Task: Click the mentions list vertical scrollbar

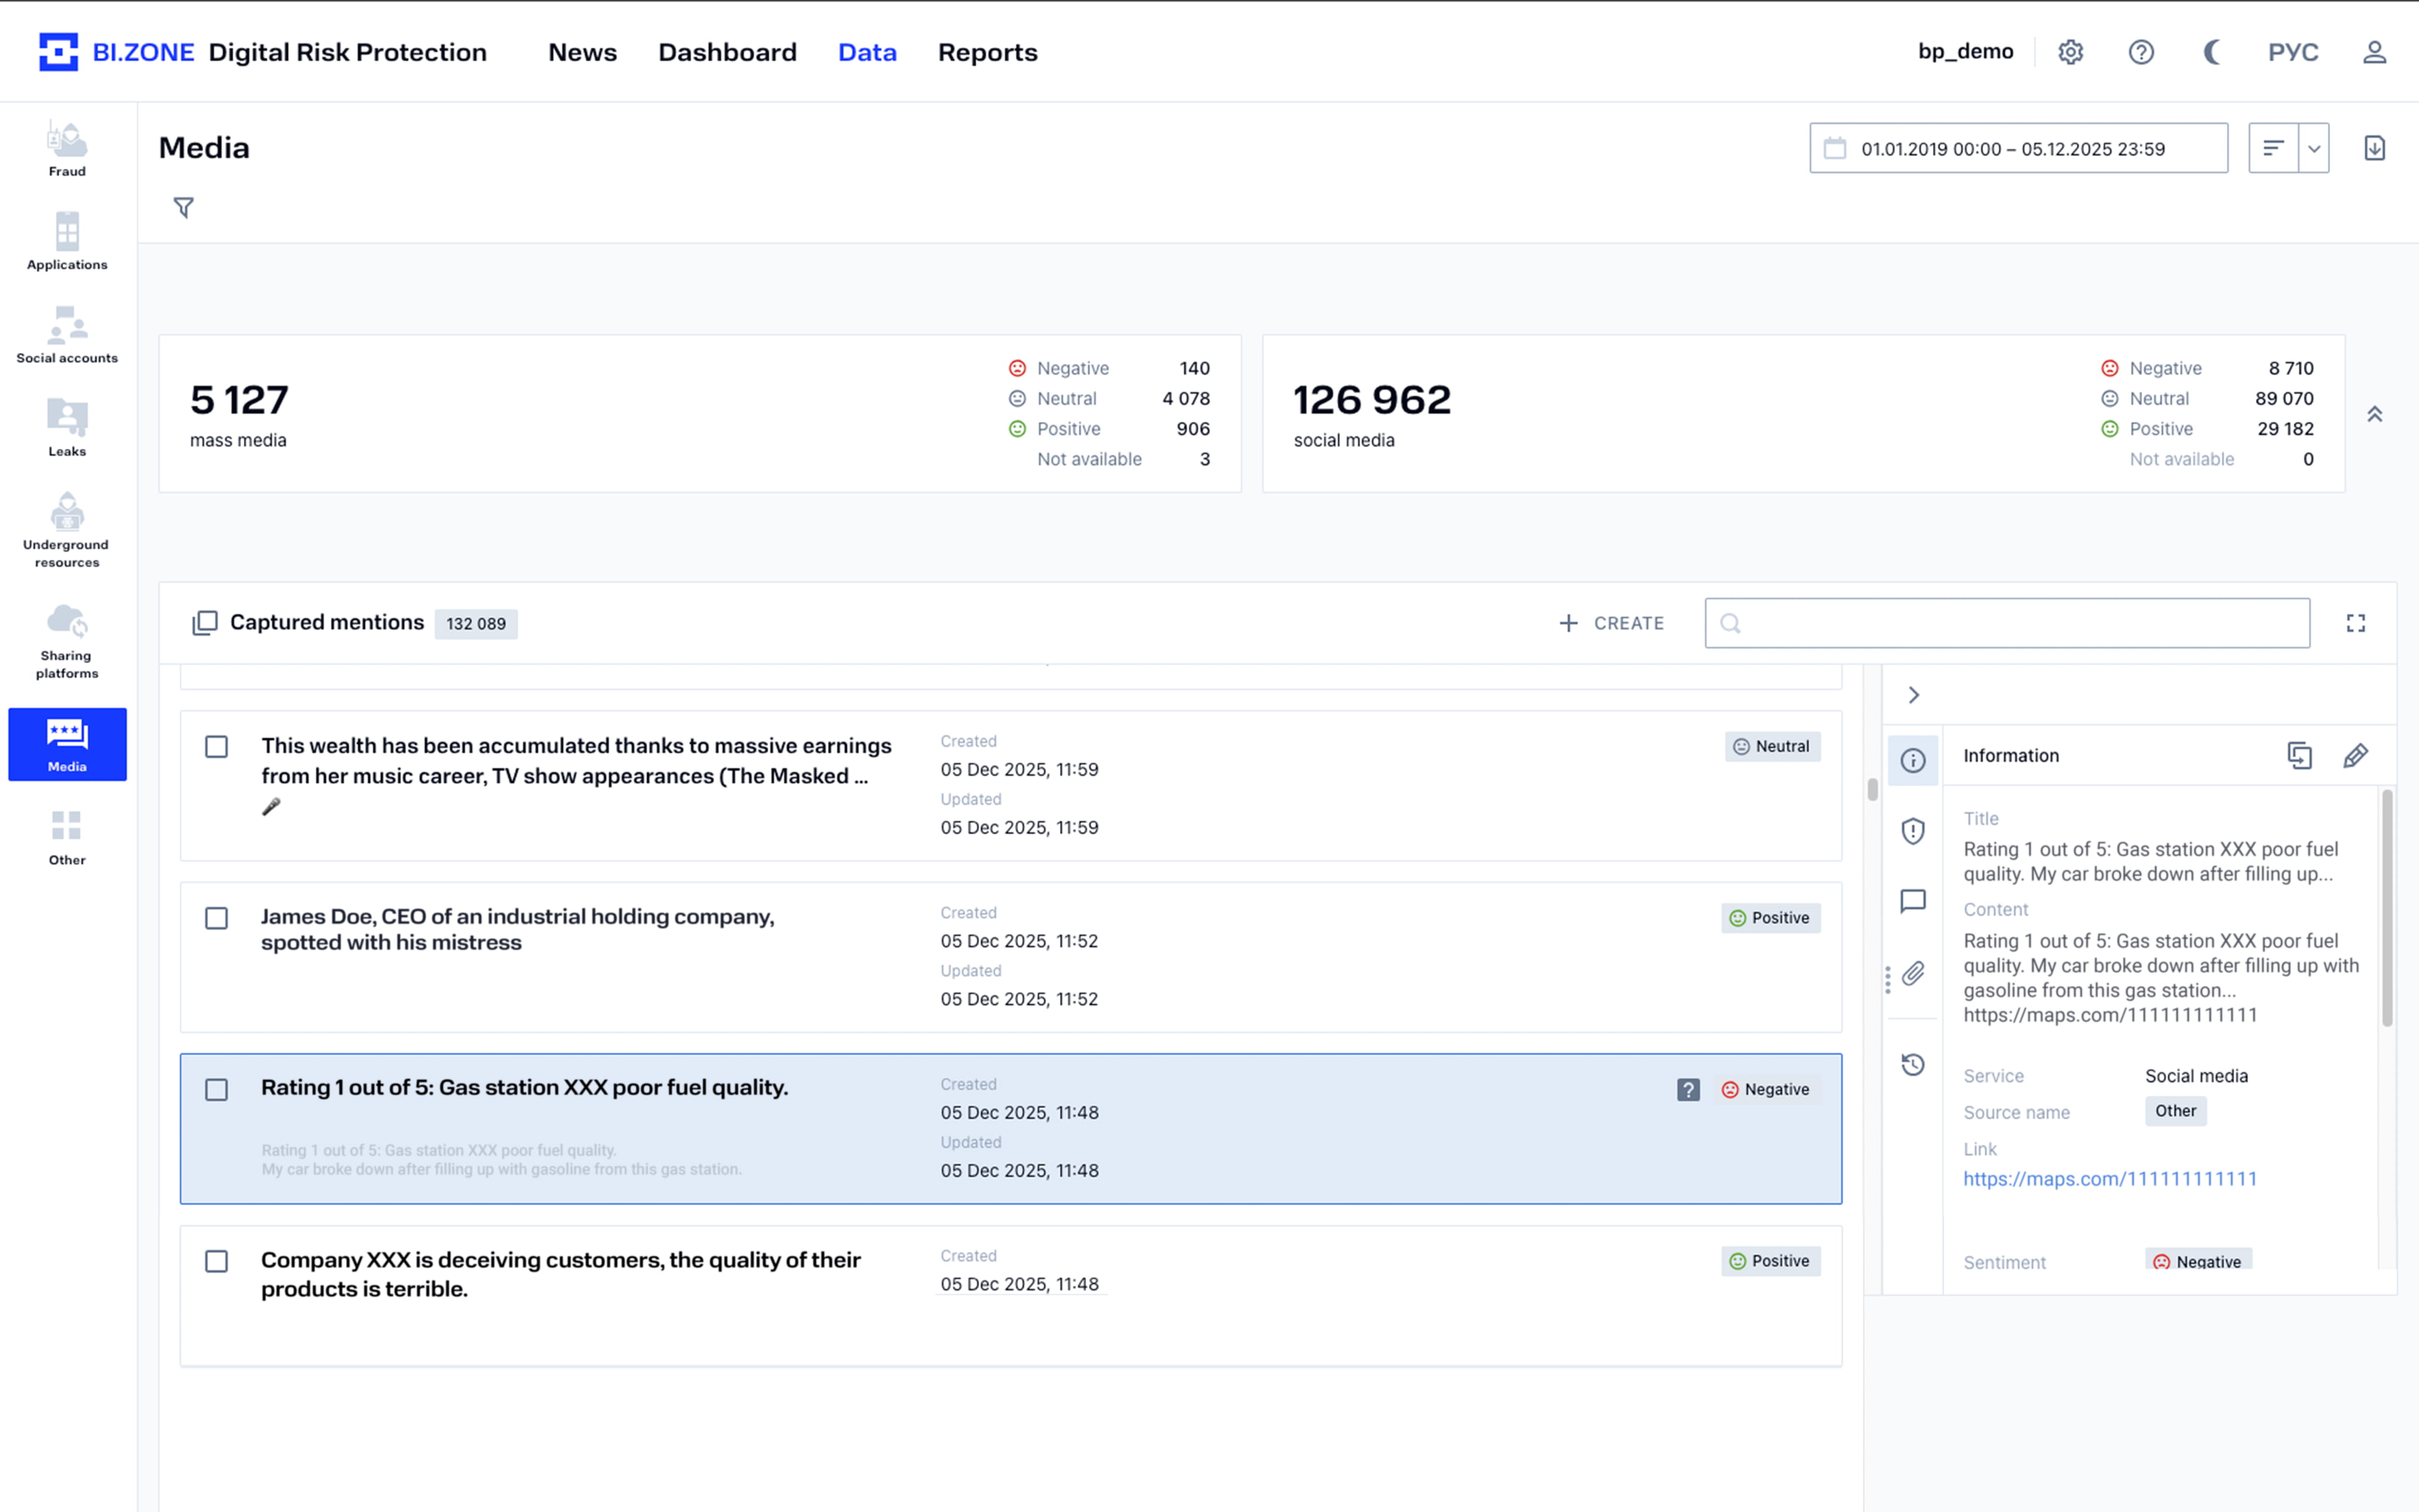Action: [1872, 790]
